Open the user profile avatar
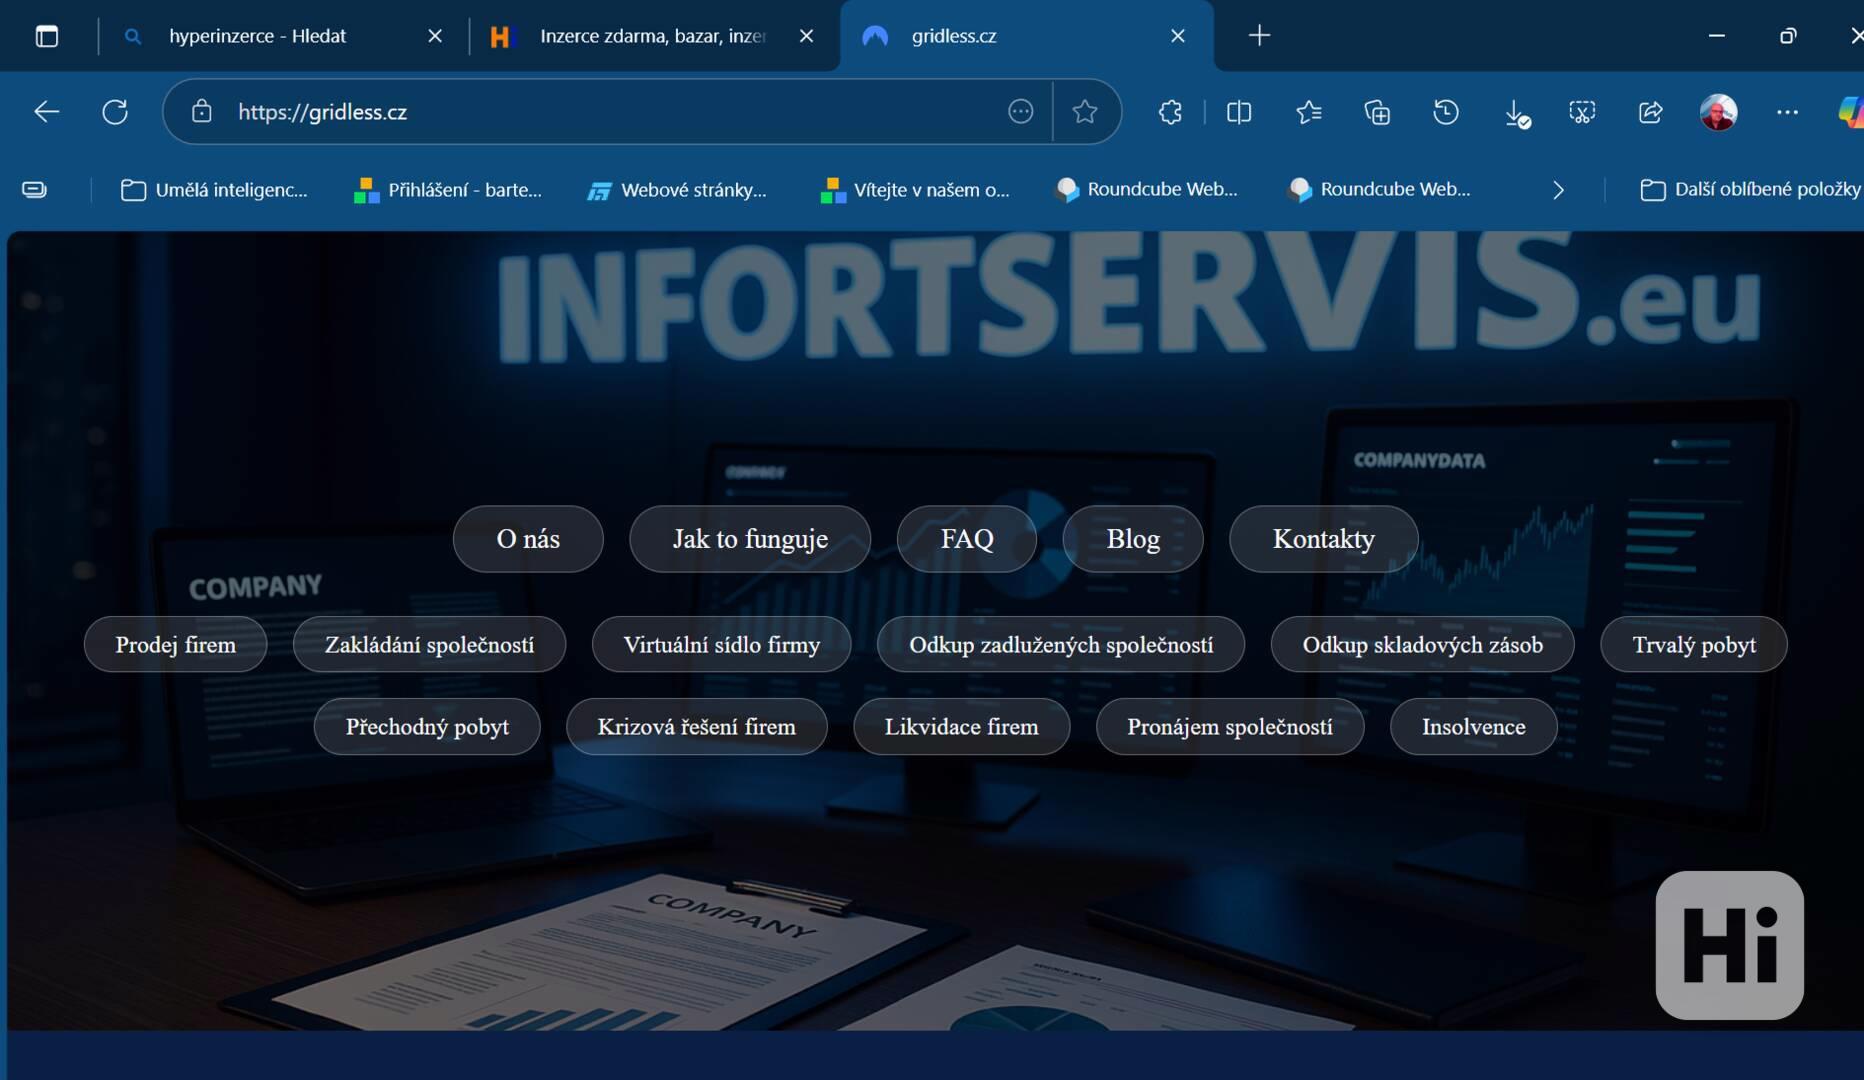Screen dimensions: 1864x1080 pos(1718,112)
